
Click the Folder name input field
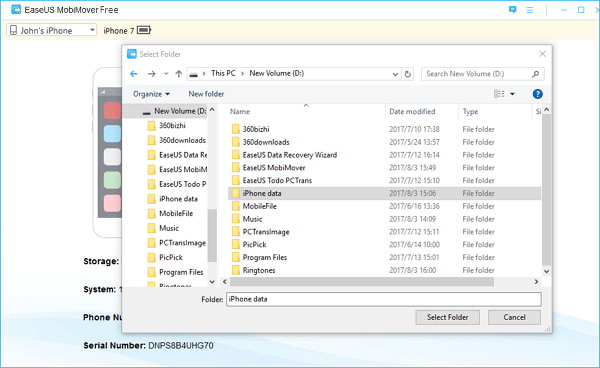coord(383,299)
